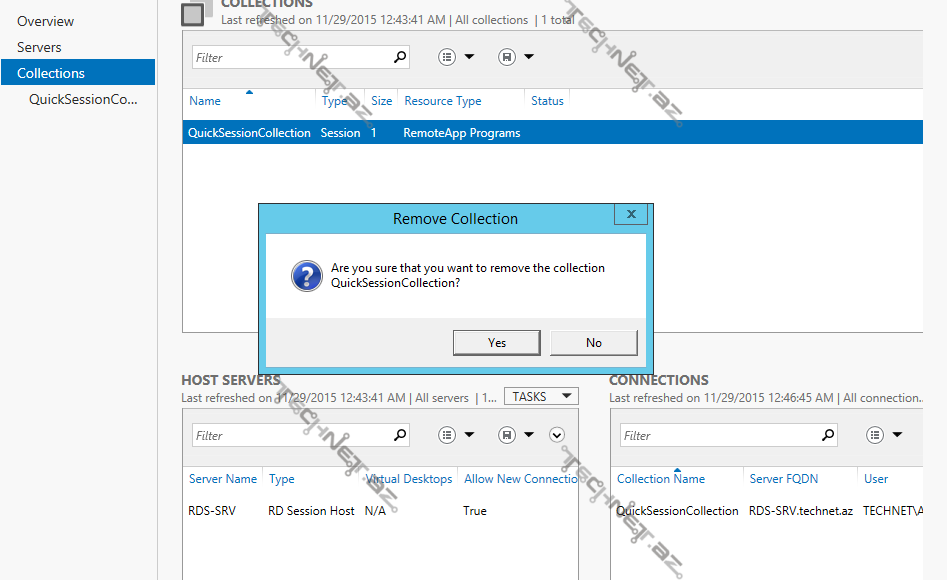Select Servers in the left navigation
Screen dimensions: 947x580
39,47
